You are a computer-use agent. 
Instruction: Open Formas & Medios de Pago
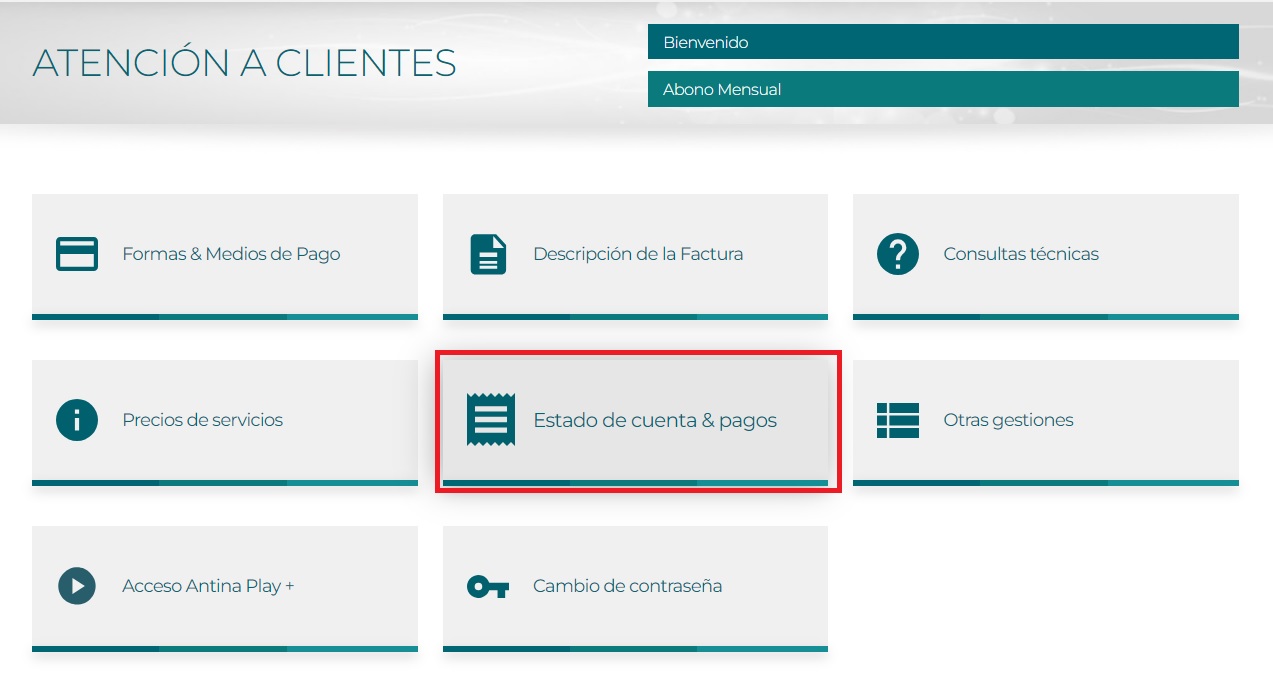click(231, 254)
